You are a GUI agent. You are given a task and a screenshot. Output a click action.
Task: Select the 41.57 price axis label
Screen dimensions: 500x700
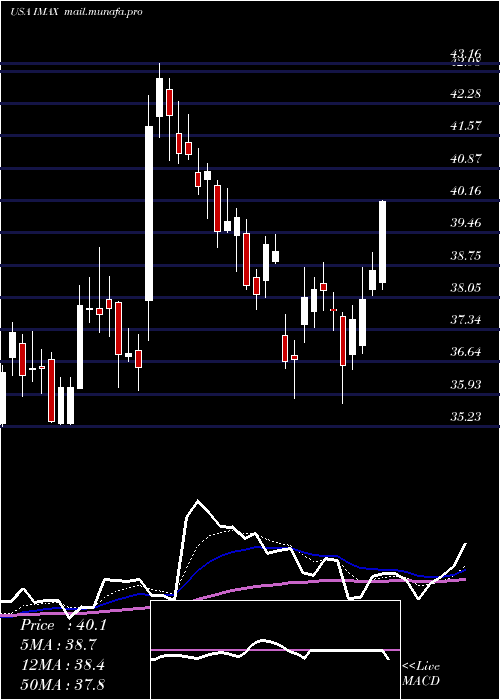[466, 125]
